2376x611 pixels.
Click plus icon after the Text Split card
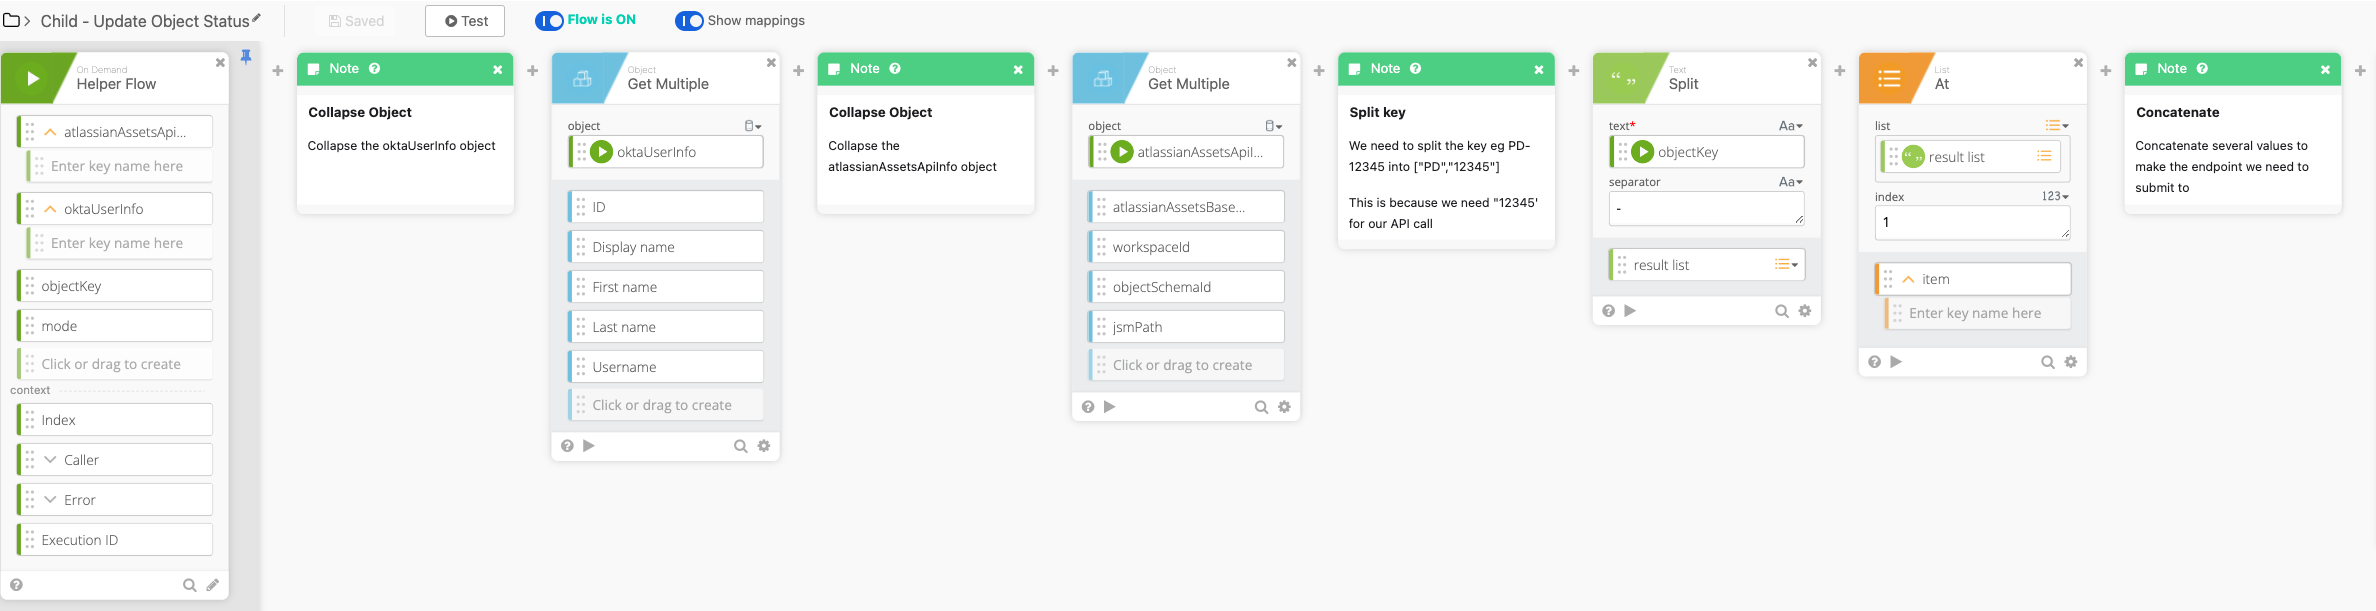point(1840,70)
